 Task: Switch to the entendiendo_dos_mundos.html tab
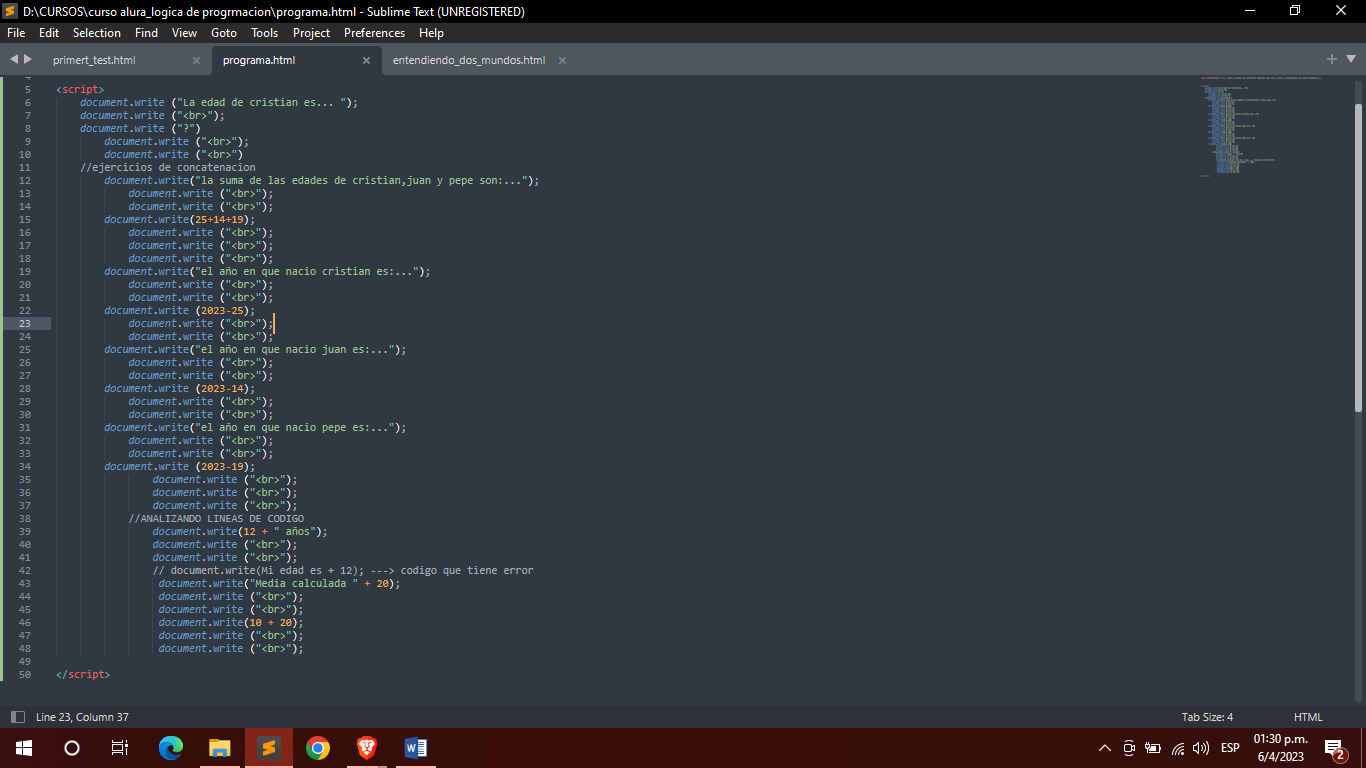pyautogui.click(x=469, y=60)
